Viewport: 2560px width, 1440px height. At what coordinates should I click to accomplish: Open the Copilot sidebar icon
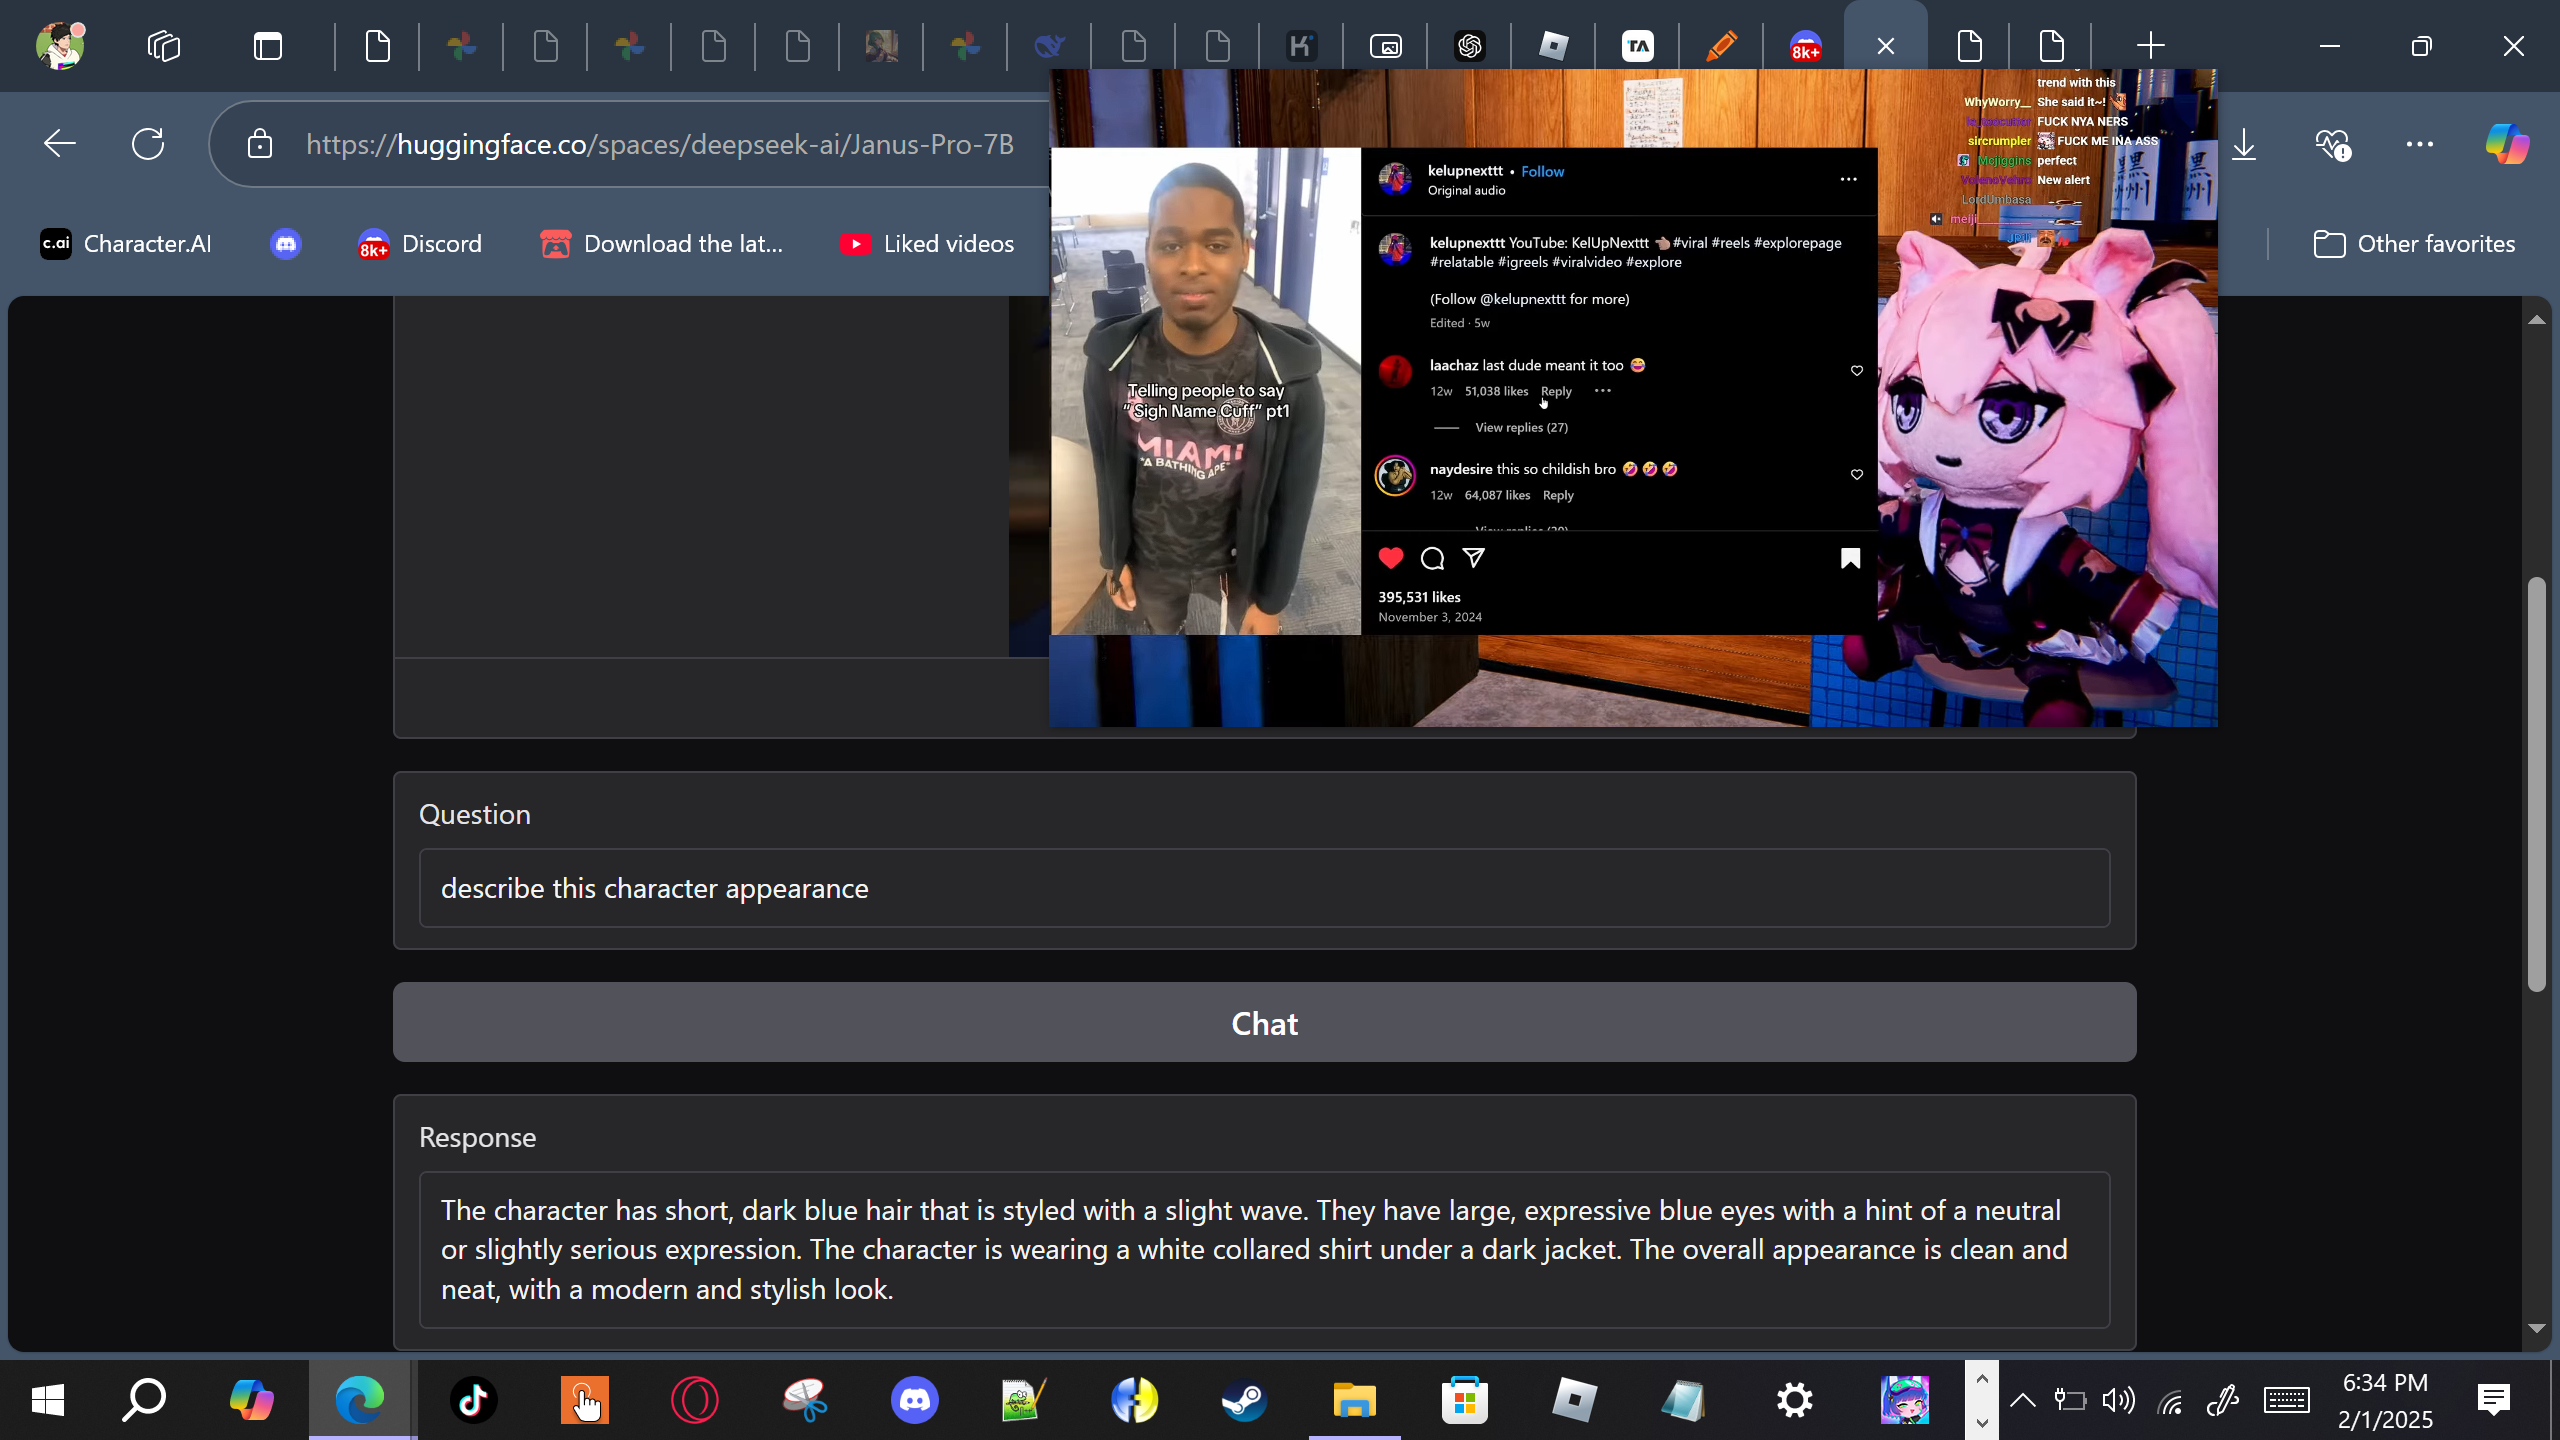coord(2506,144)
